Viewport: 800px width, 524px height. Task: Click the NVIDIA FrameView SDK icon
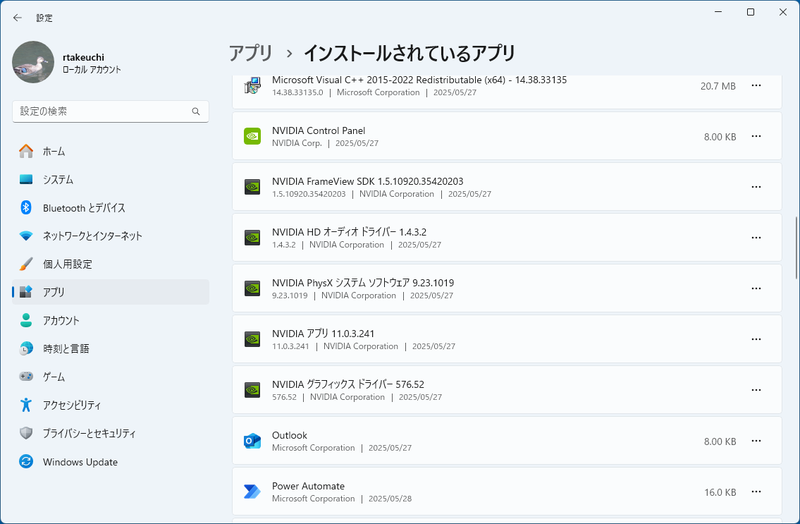click(252, 187)
